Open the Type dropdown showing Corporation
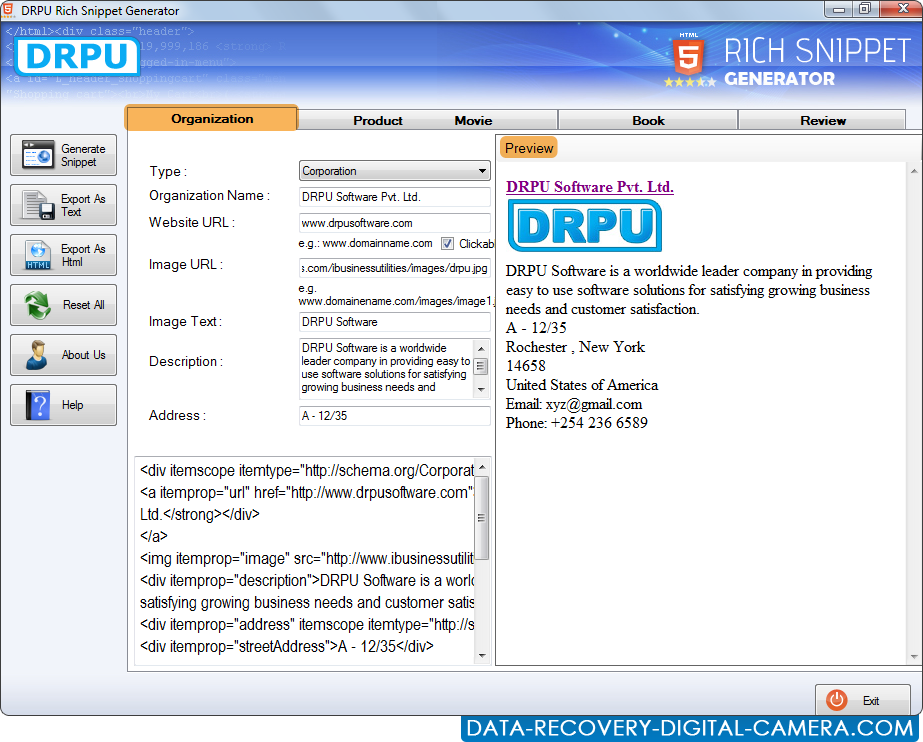This screenshot has height=742, width=923. [394, 171]
